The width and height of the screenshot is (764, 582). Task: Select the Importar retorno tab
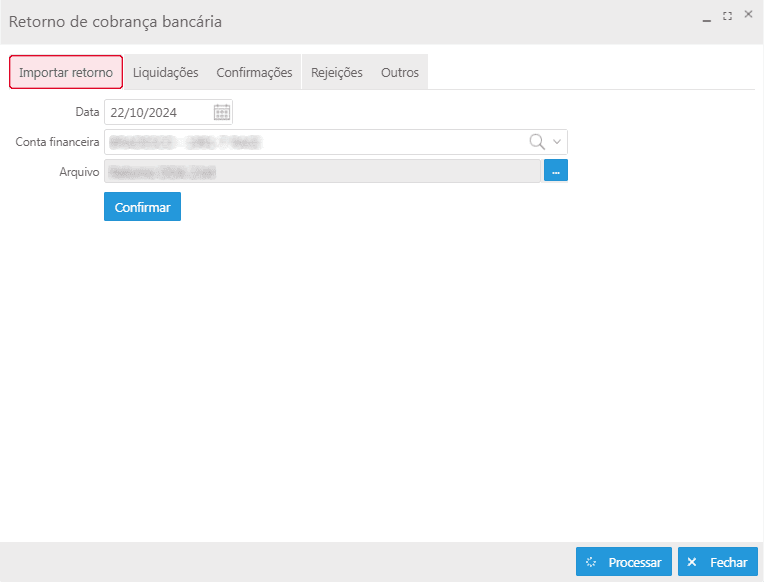point(66,72)
